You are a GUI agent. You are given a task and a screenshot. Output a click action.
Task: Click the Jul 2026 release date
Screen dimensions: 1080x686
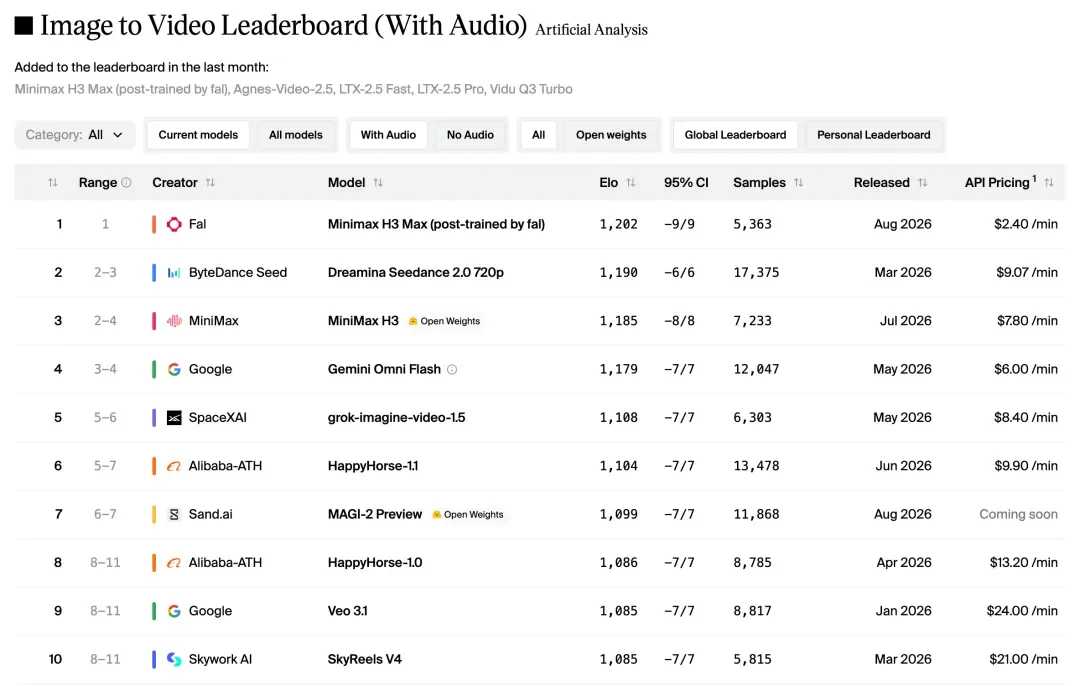click(905, 321)
